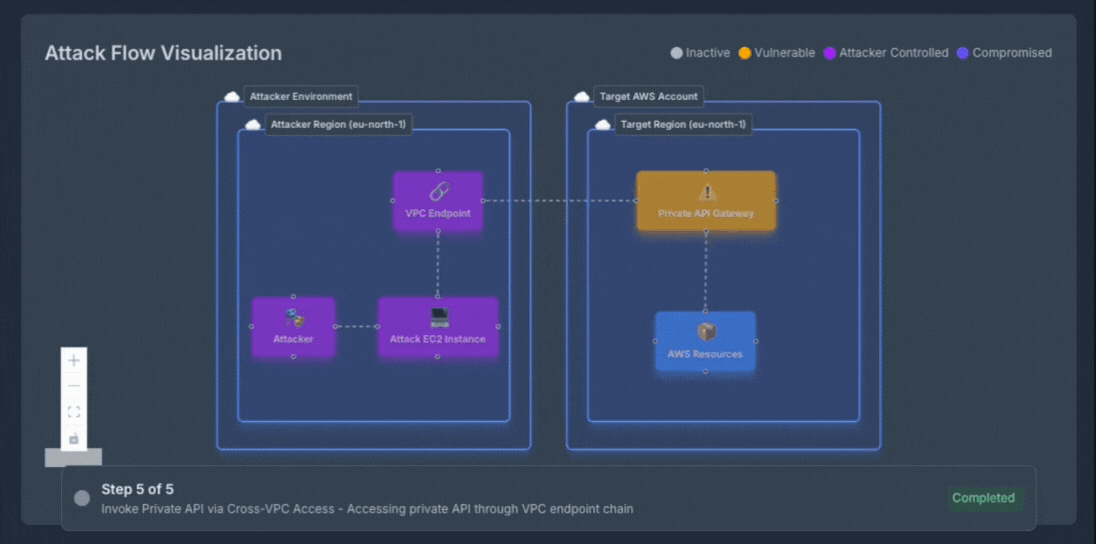Click the gray step status indicator dot
Image resolution: width=1096 pixels, height=544 pixels.
[x=82, y=498]
